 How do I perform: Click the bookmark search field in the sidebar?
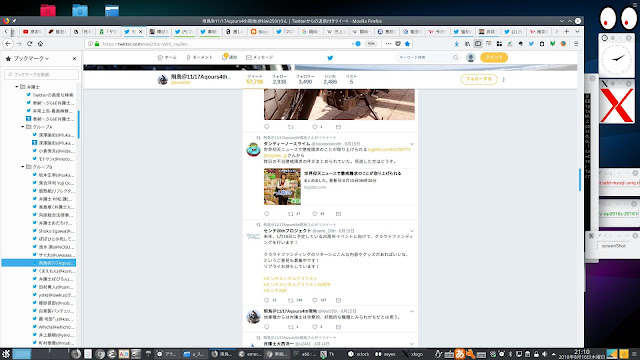click(41, 74)
